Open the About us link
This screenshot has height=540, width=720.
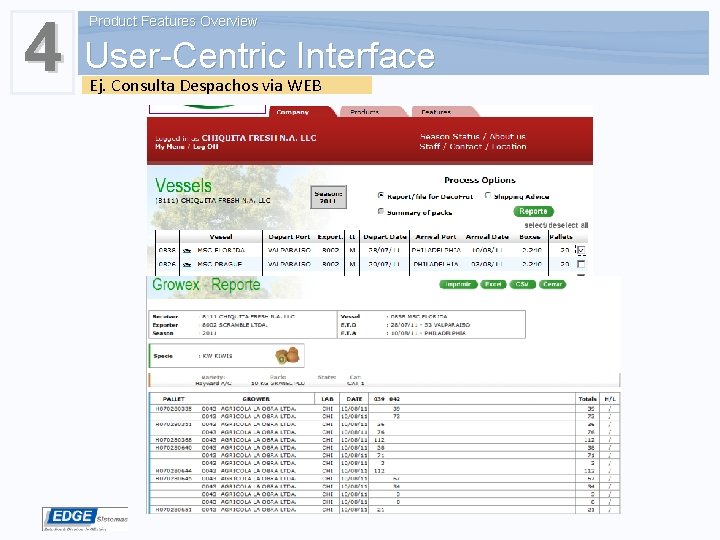(x=507, y=136)
